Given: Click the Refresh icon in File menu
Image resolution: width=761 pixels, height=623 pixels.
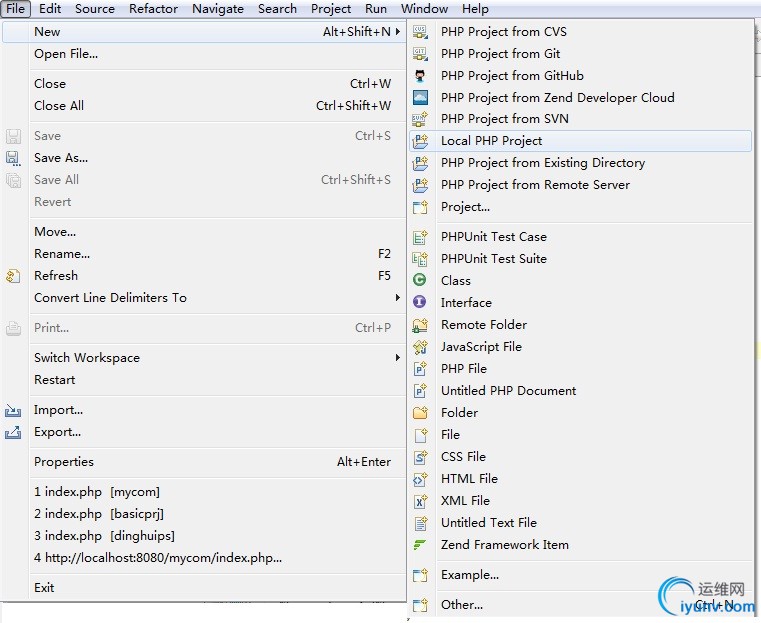Looking at the screenshot, I should click(x=13, y=276).
